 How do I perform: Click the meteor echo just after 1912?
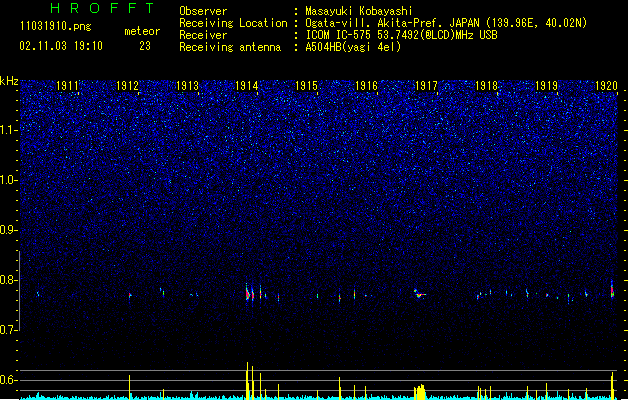pos(130,296)
